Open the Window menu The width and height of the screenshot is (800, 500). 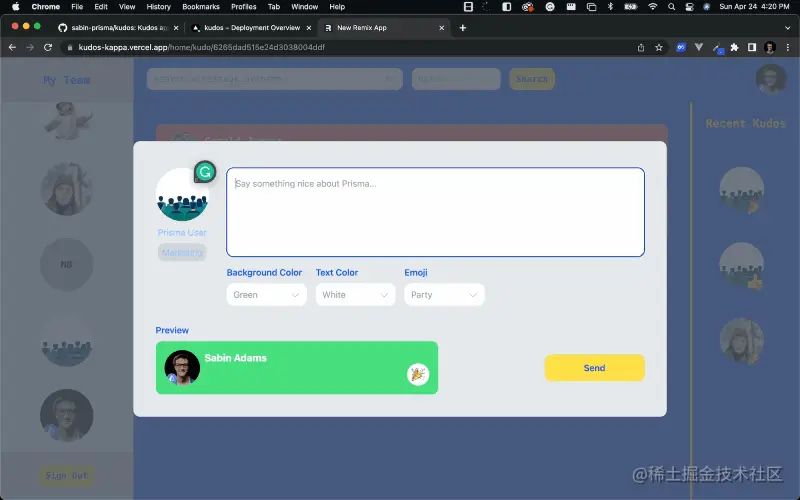point(305,7)
